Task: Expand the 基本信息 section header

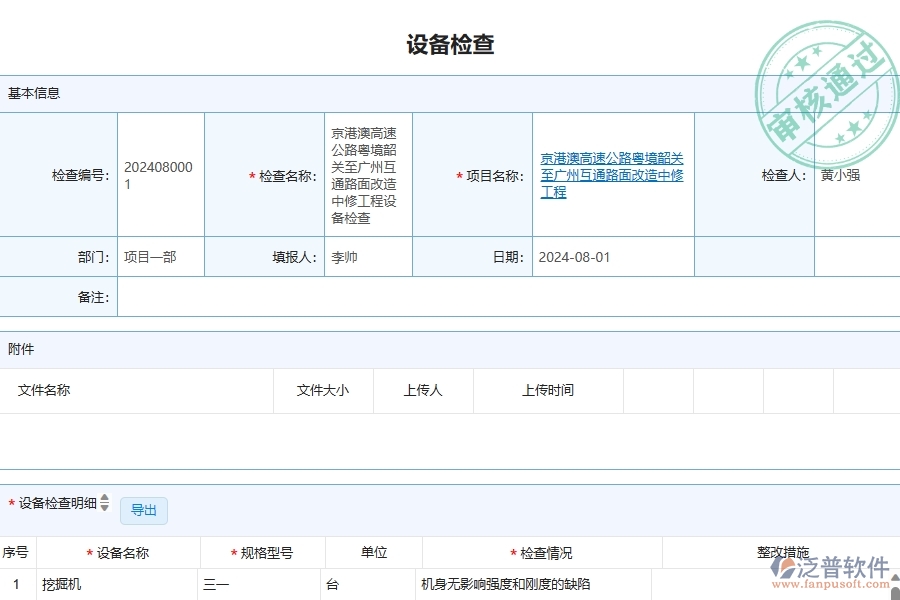Action: click(32, 93)
